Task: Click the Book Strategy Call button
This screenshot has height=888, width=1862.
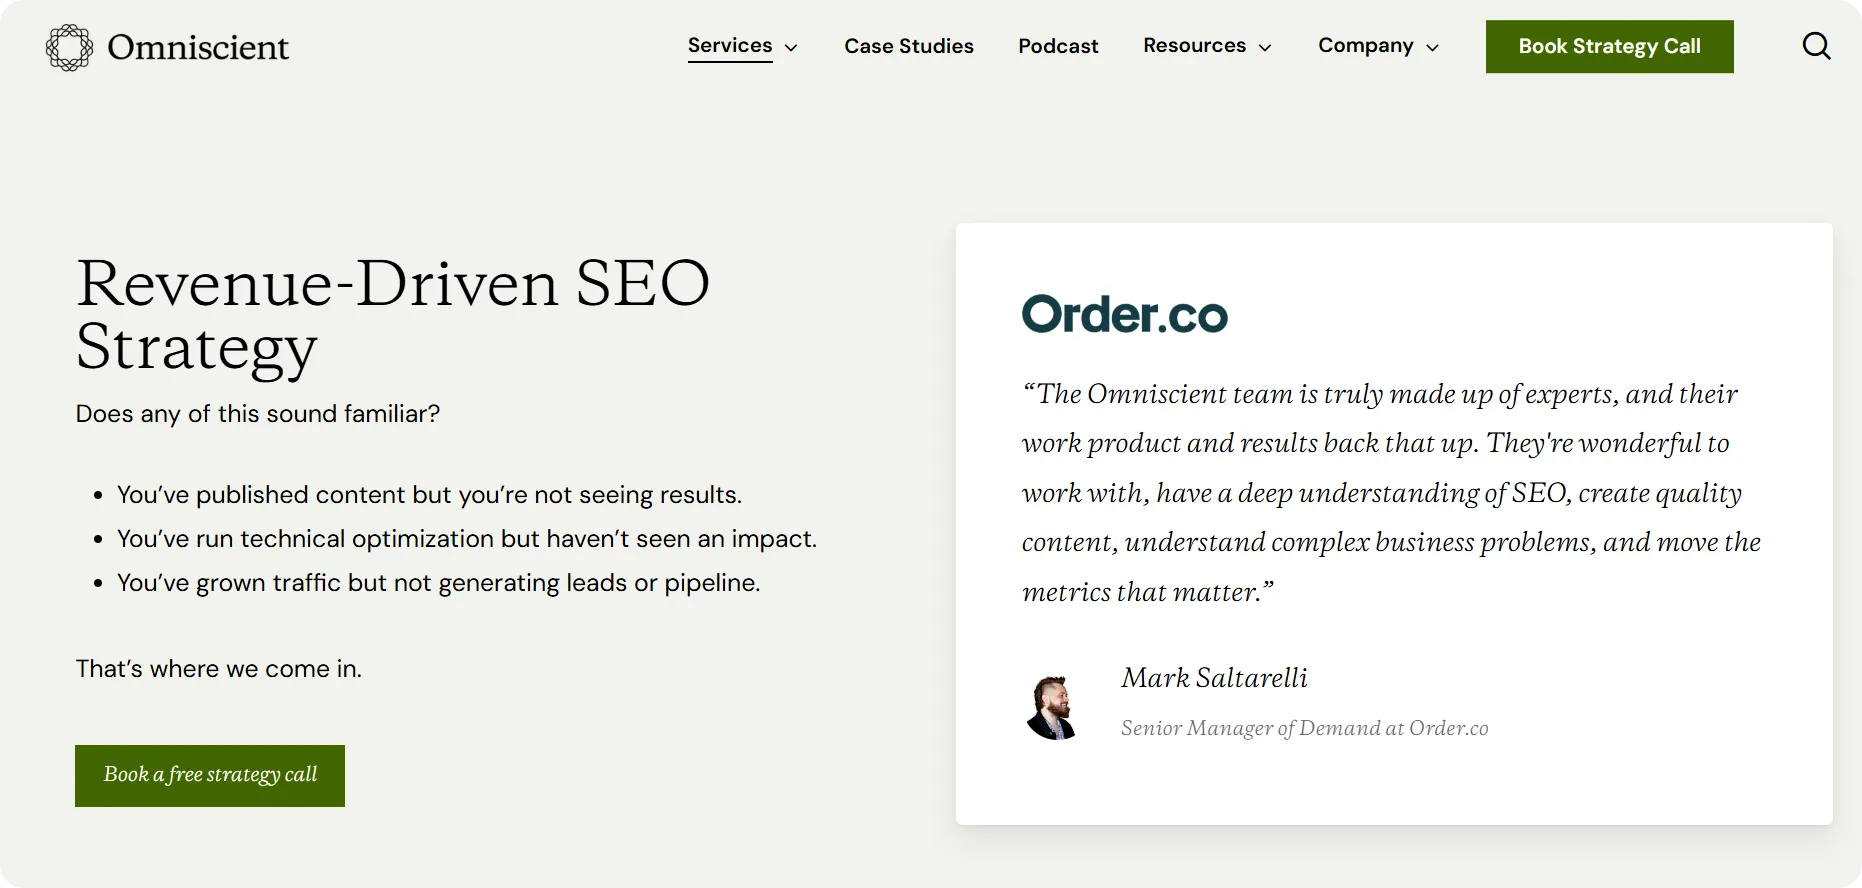Action: pyautogui.click(x=1609, y=46)
